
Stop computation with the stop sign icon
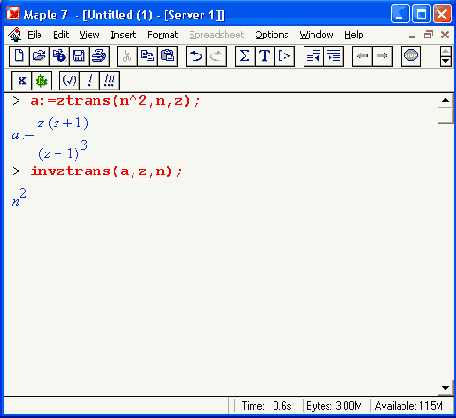coord(411,56)
